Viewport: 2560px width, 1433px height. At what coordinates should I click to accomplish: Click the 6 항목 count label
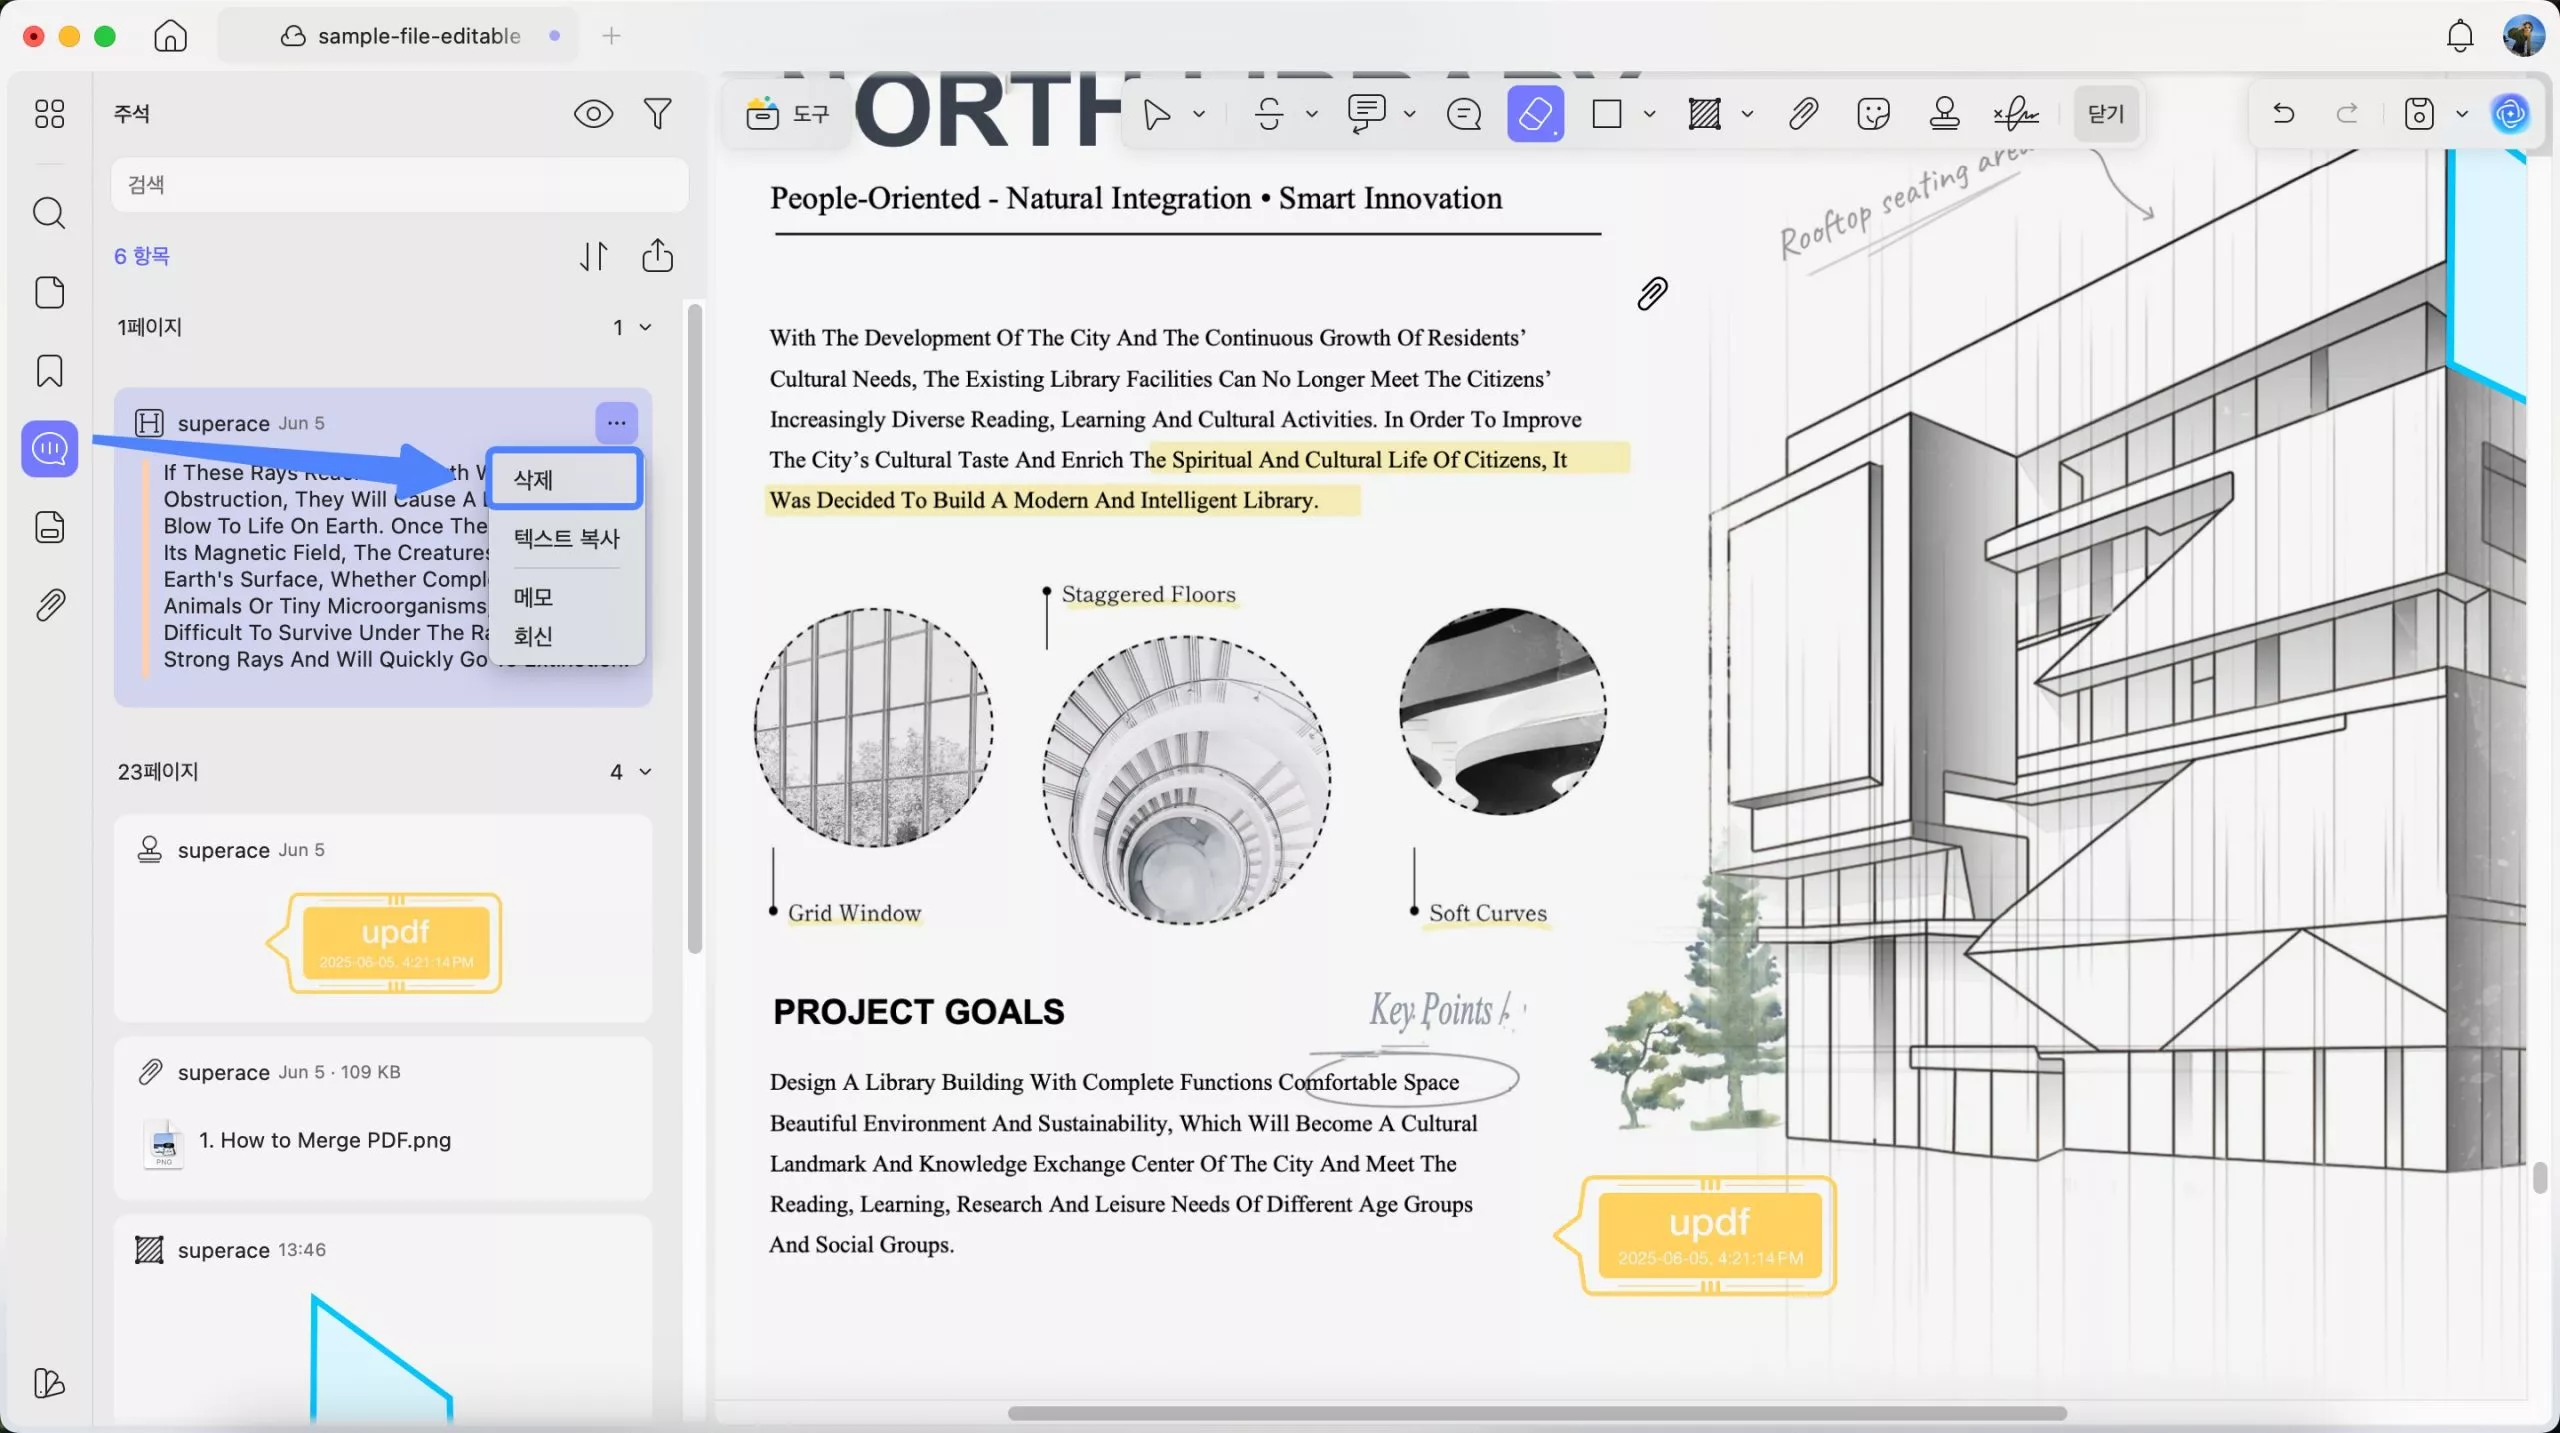point(142,256)
